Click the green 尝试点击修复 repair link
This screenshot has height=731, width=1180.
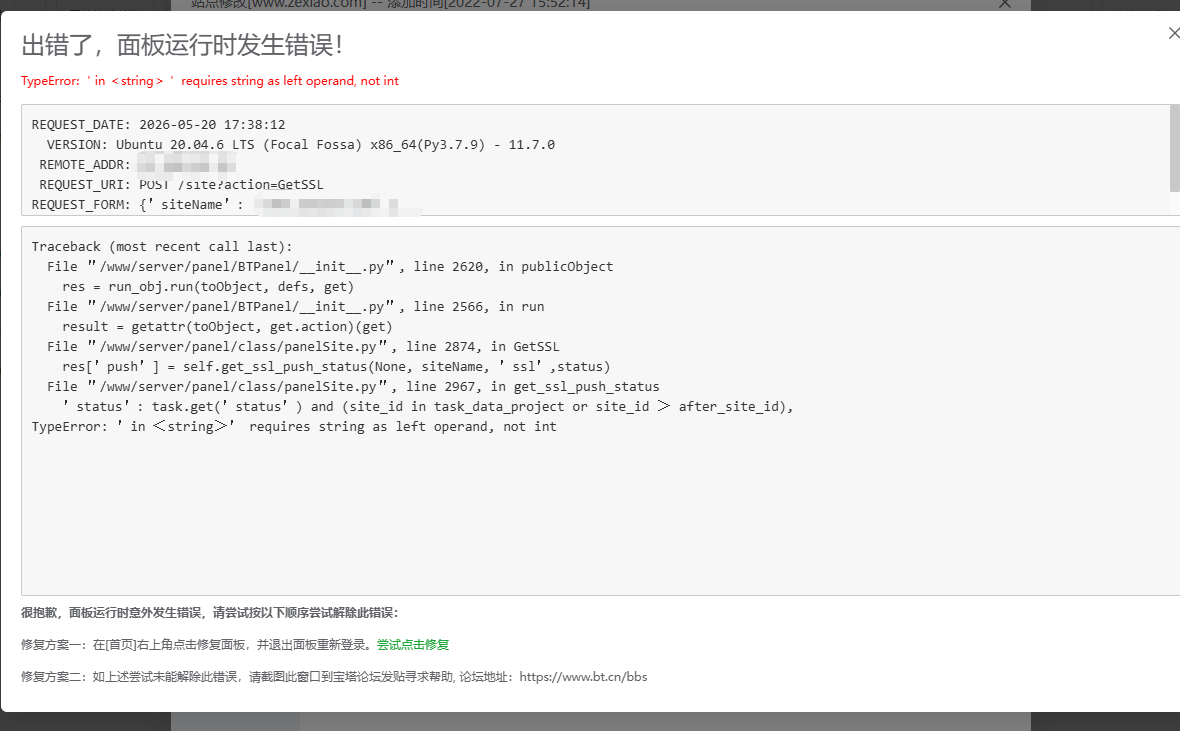[x=412, y=644]
